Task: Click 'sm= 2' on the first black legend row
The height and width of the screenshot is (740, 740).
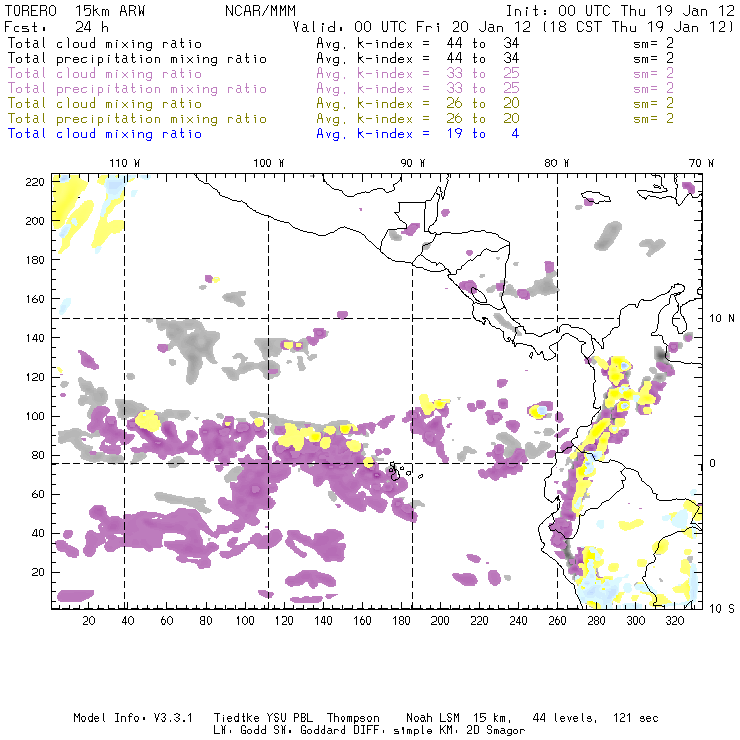Action: 653,44
